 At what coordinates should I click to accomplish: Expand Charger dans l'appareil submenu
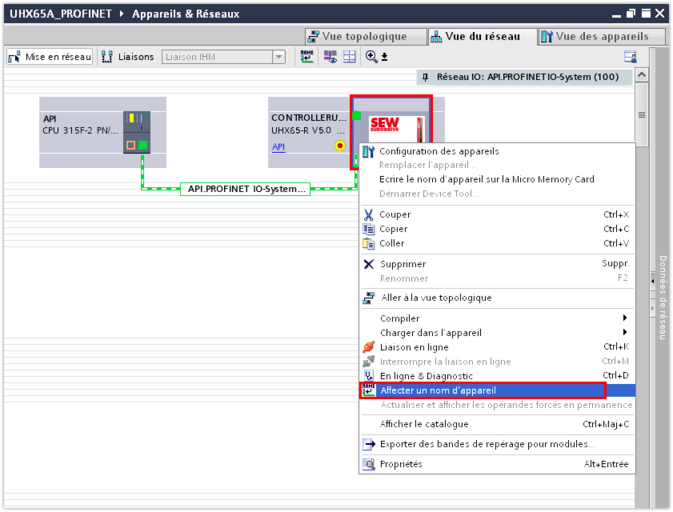[625, 332]
